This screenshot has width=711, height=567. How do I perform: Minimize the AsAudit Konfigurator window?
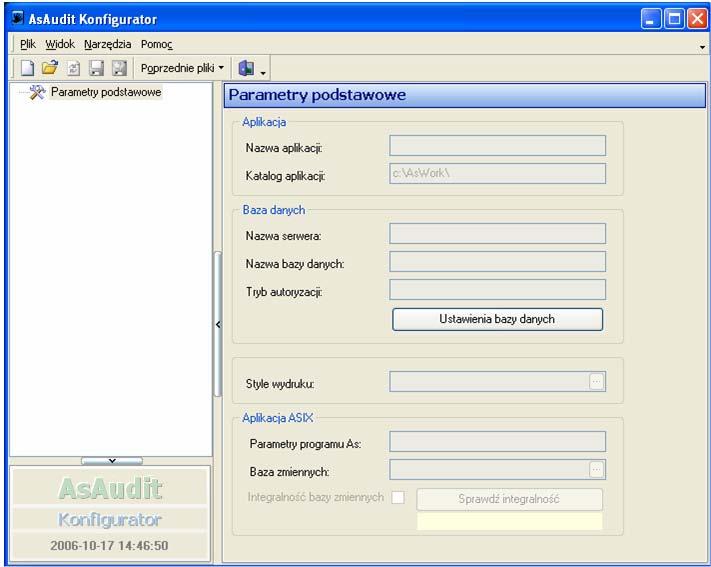[651, 19]
